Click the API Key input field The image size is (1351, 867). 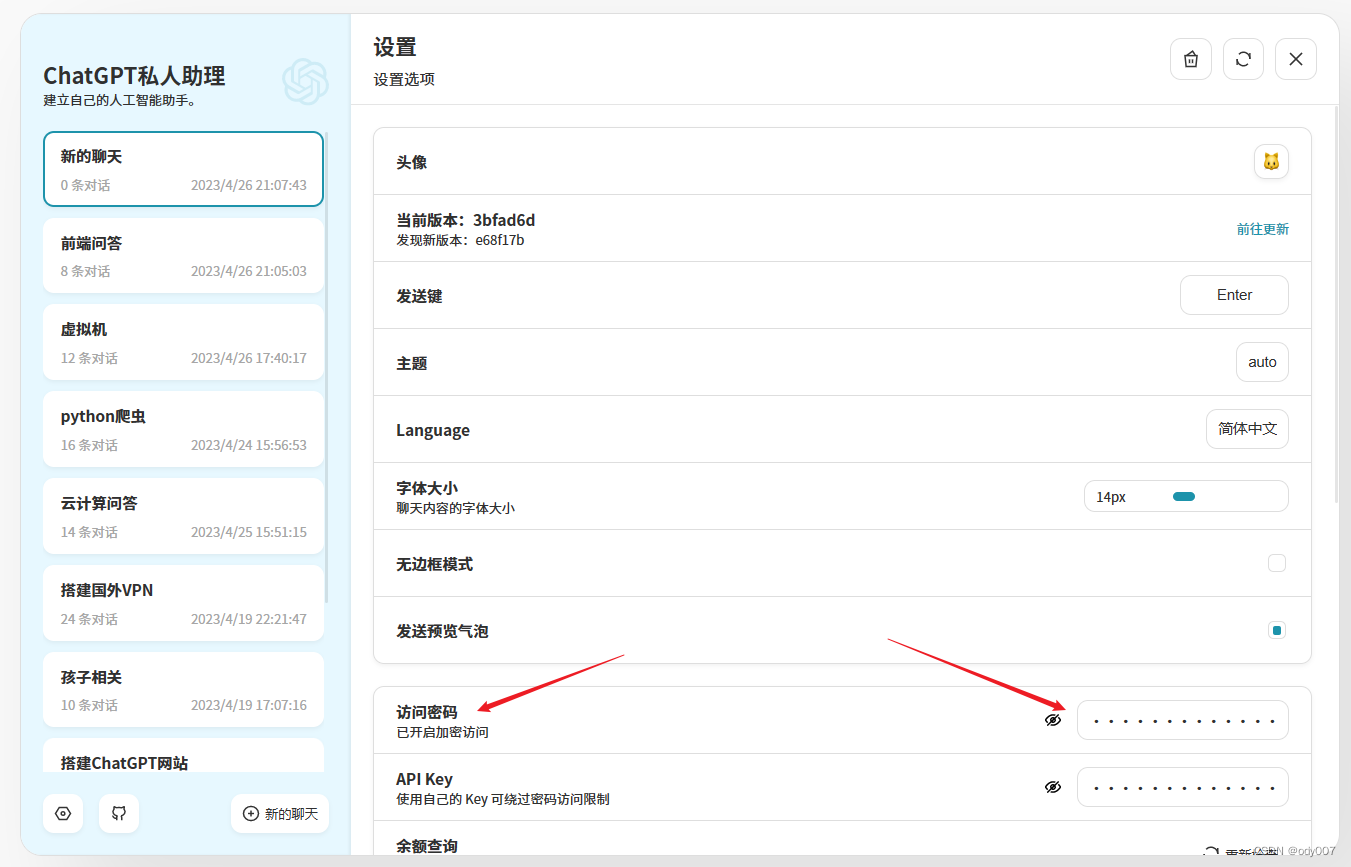pyautogui.click(x=1183, y=787)
